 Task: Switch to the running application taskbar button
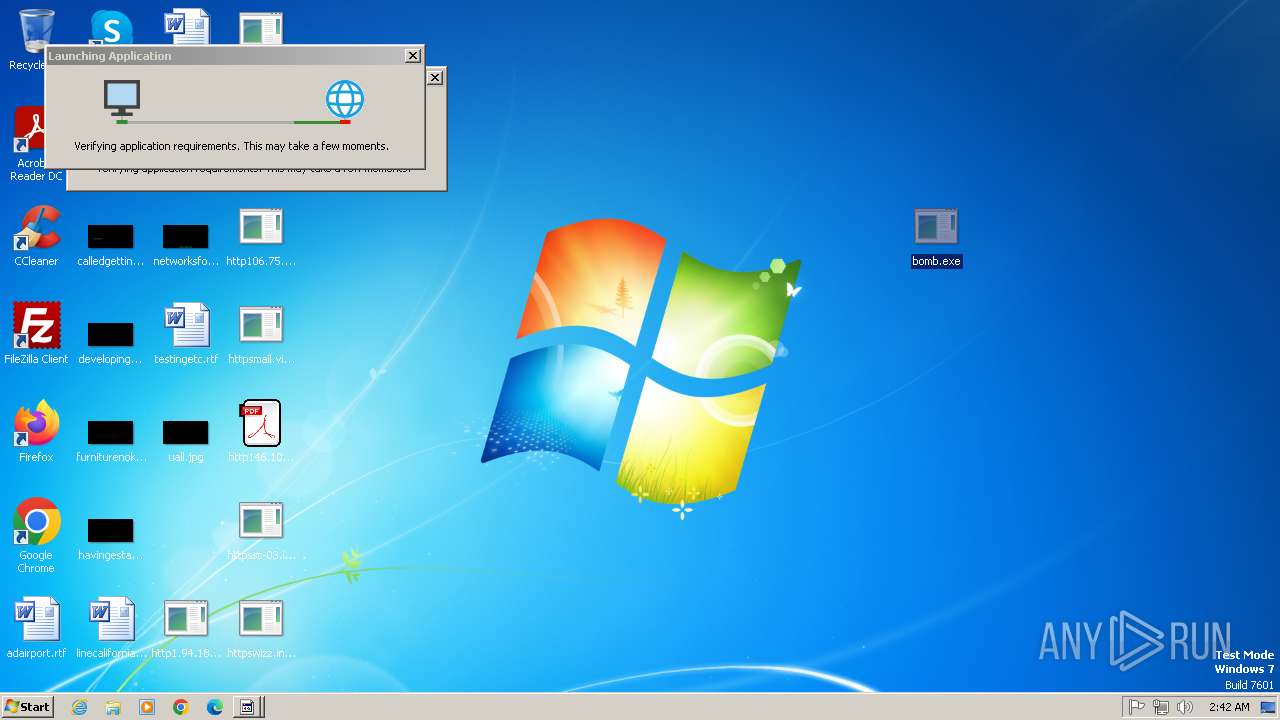tap(248, 707)
